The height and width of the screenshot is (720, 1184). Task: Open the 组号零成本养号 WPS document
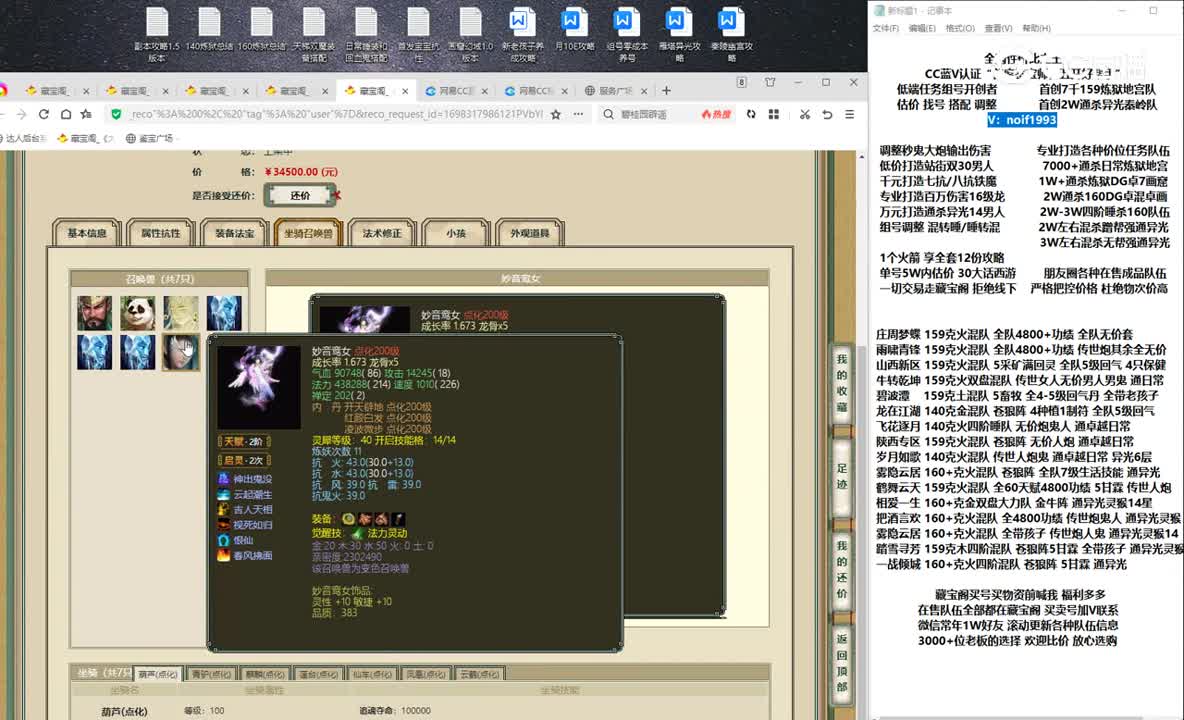pyautogui.click(x=627, y=34)
